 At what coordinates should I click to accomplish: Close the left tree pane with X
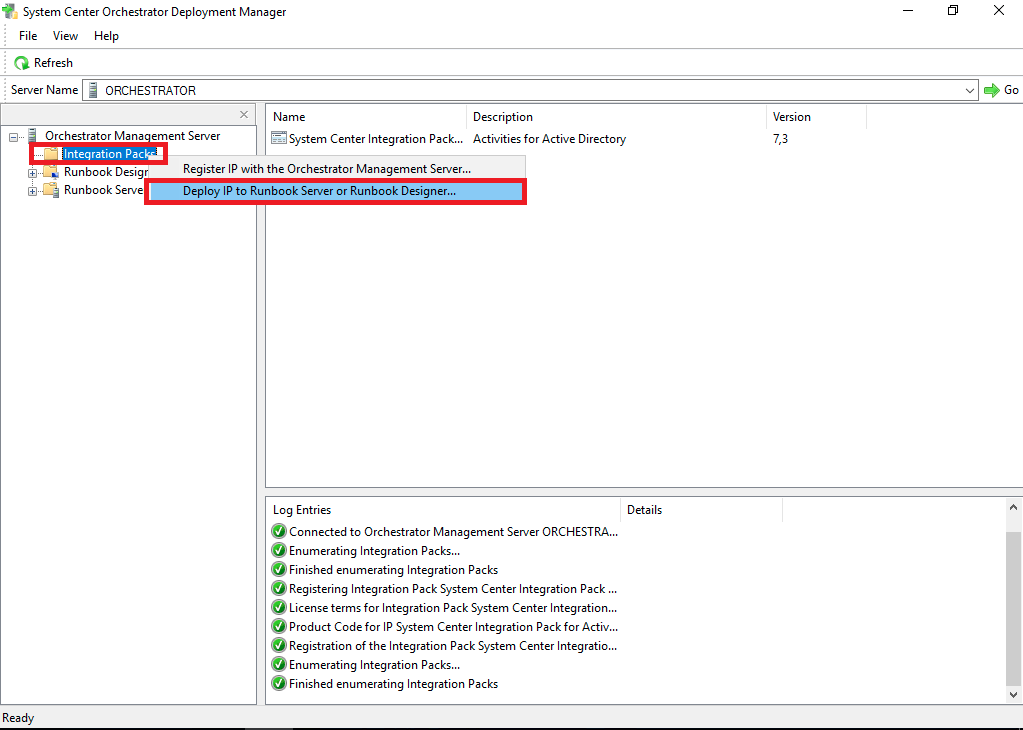244,115
